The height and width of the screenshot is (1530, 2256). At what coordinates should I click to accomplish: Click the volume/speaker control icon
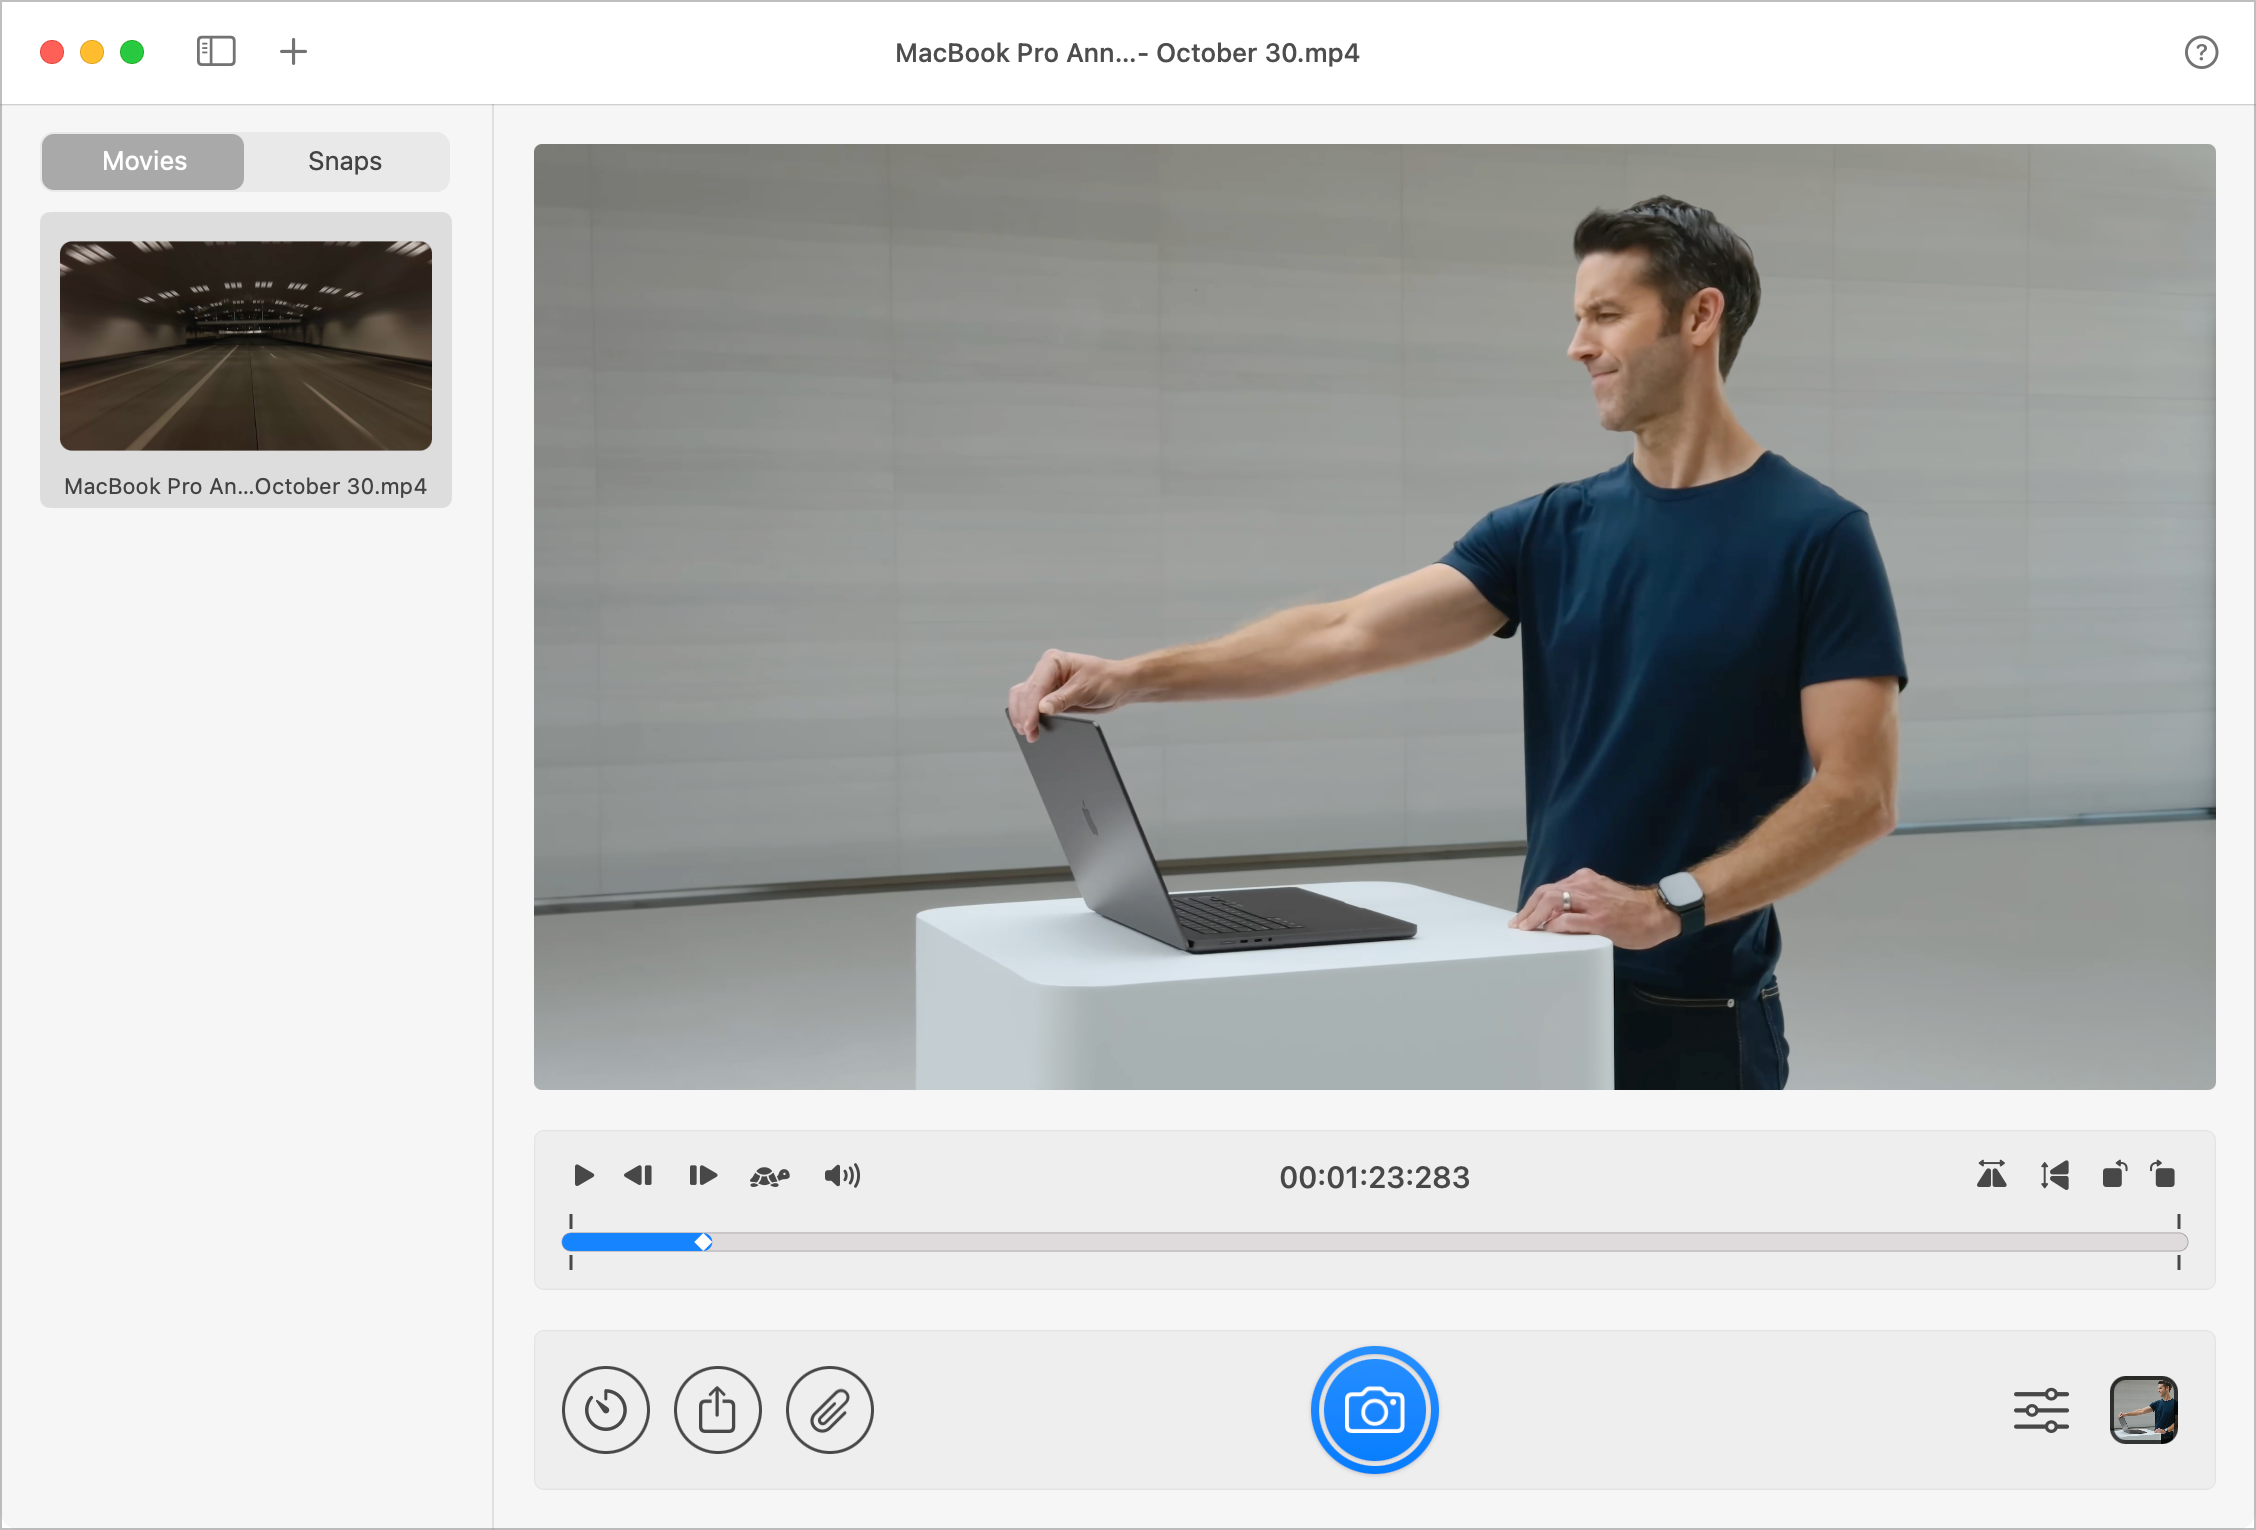click(844, 1175)
